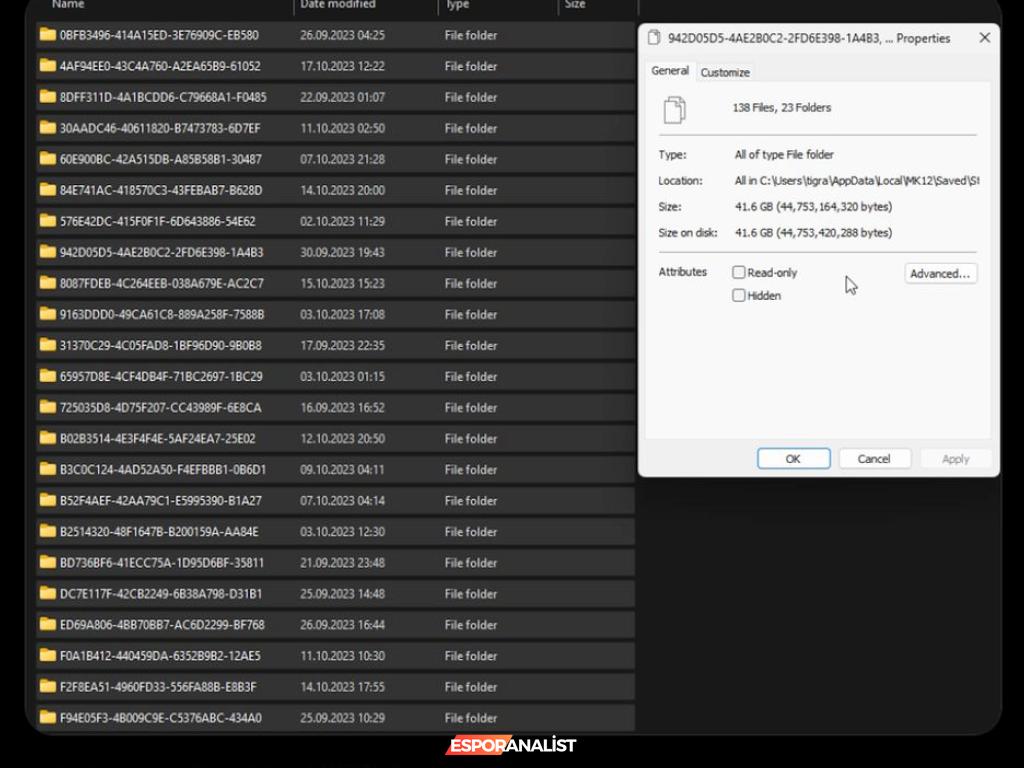Click folder icon for 0BFB3496-414A15ED-3E76909C-EB580
Image resolution: width=1024 pixels, height=768 pixels.
coord(47,35)
